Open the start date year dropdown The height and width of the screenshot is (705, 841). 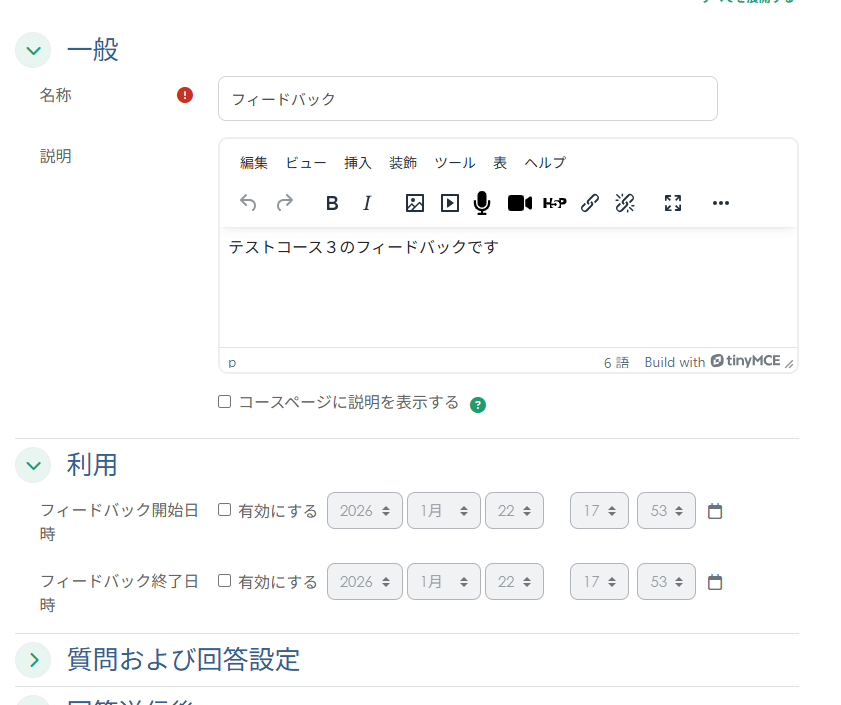364,511
